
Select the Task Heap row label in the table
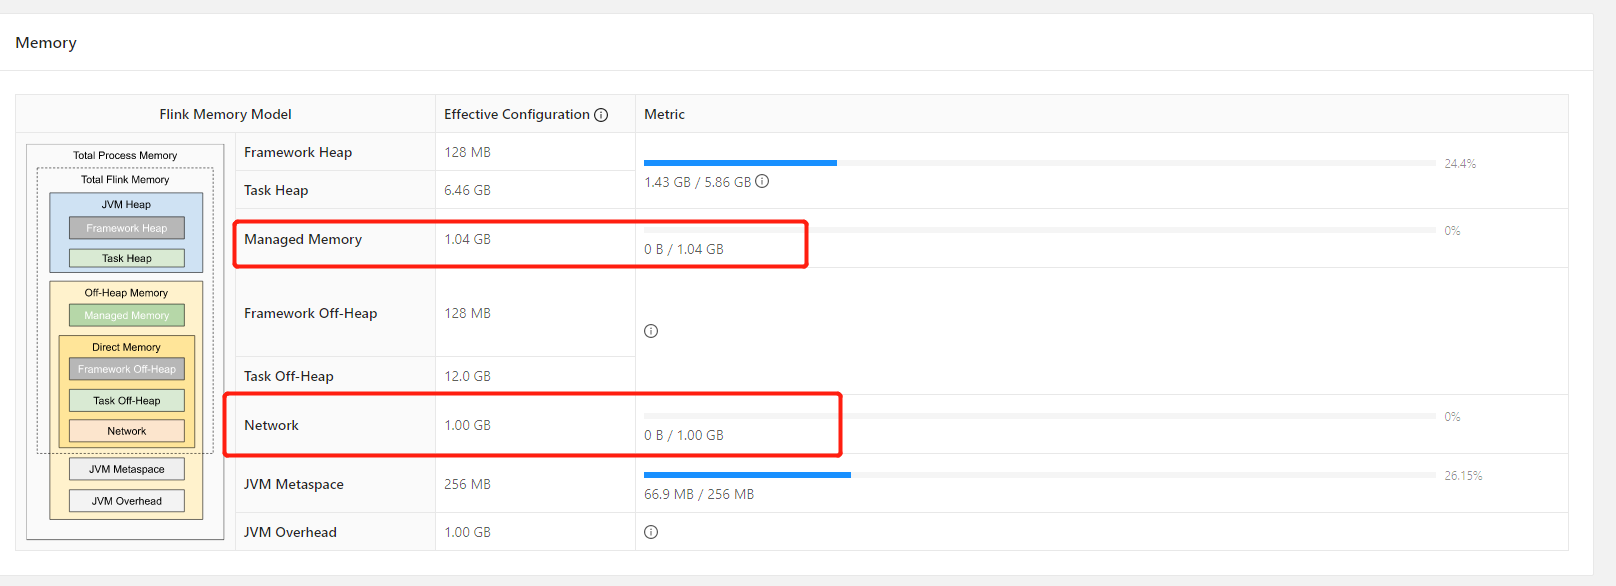tap(276, 190)
